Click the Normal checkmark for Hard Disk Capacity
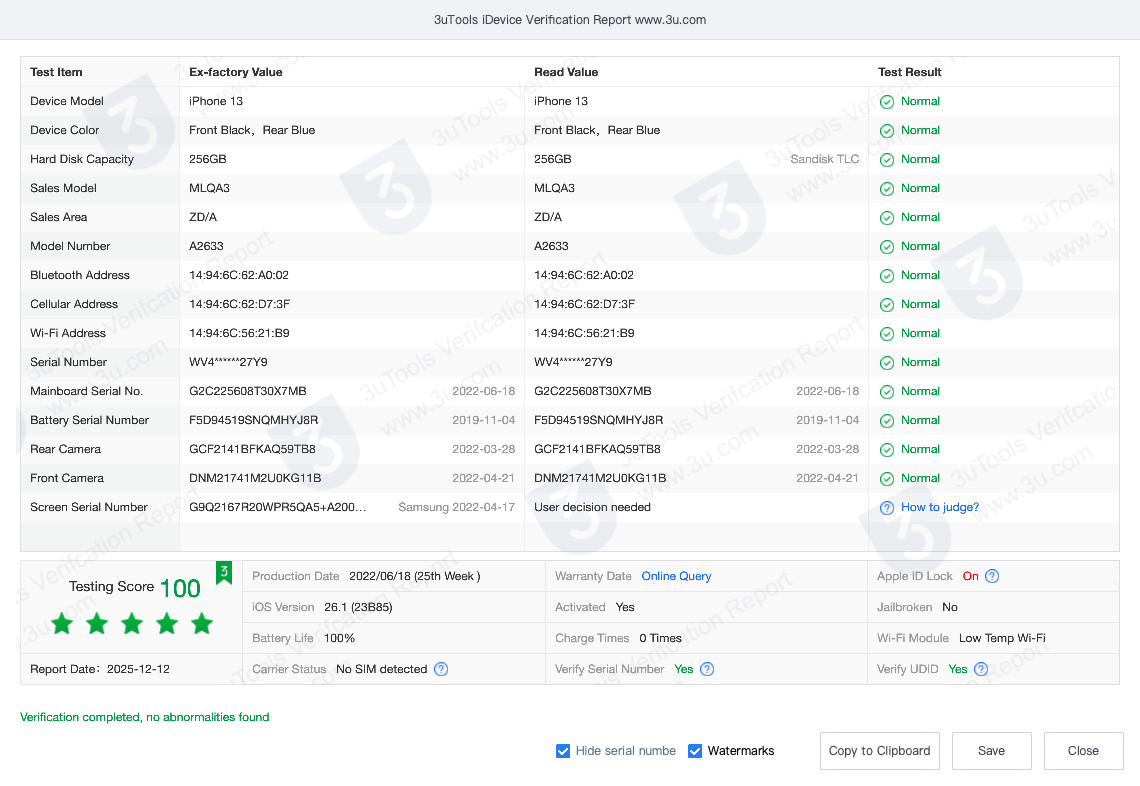The image size is (1140, 786). coord(887,160)
